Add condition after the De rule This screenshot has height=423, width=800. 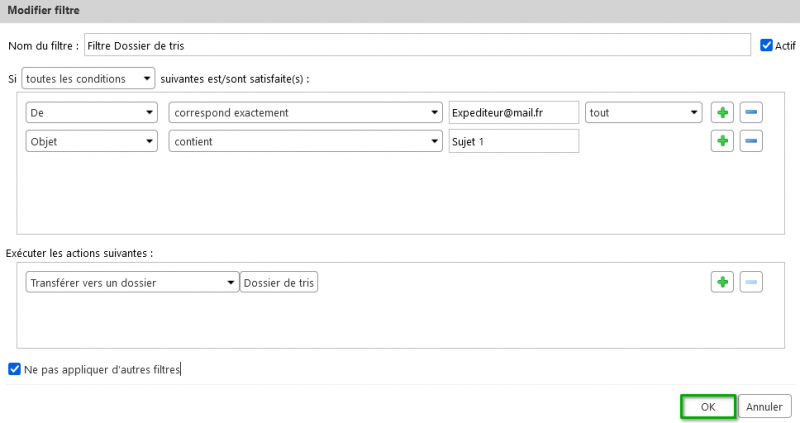pos(722,112)
